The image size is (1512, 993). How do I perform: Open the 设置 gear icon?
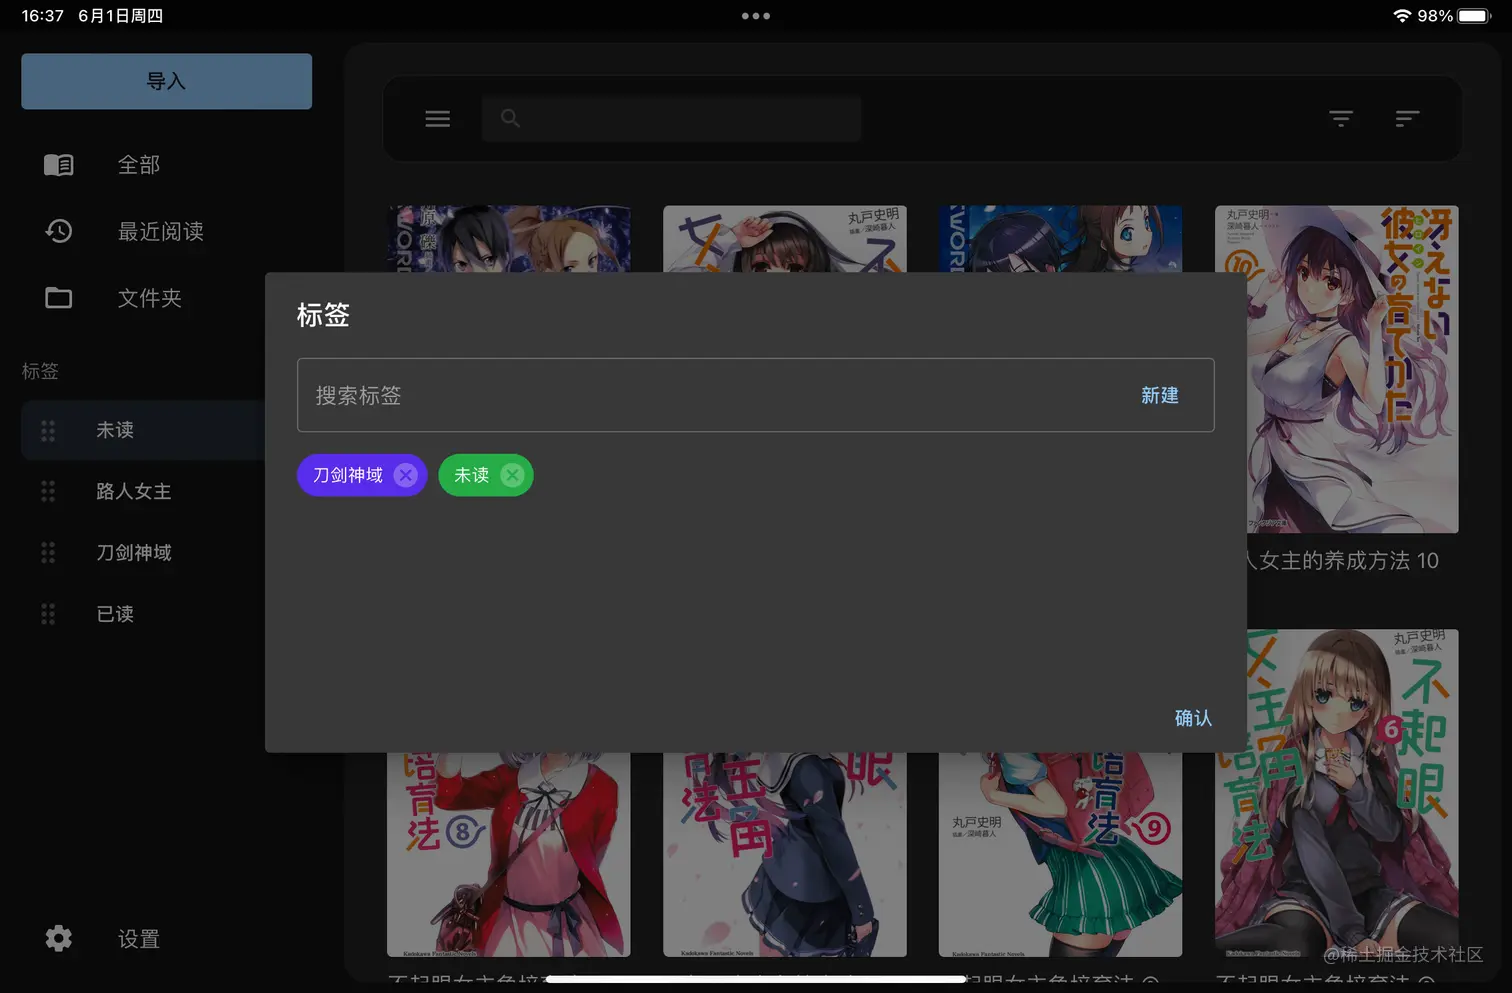coord(59,938)
